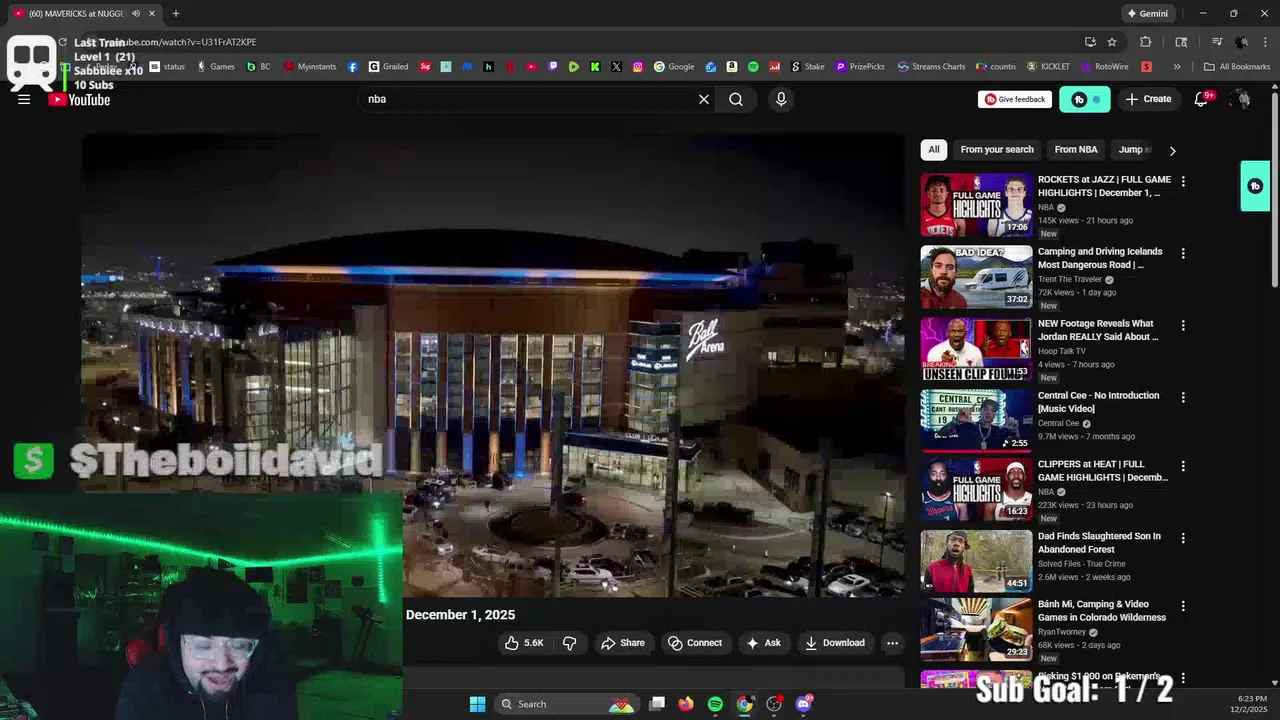Select the From your search chip
Viewport: 1280px width, 720px height.
(997, 150)
